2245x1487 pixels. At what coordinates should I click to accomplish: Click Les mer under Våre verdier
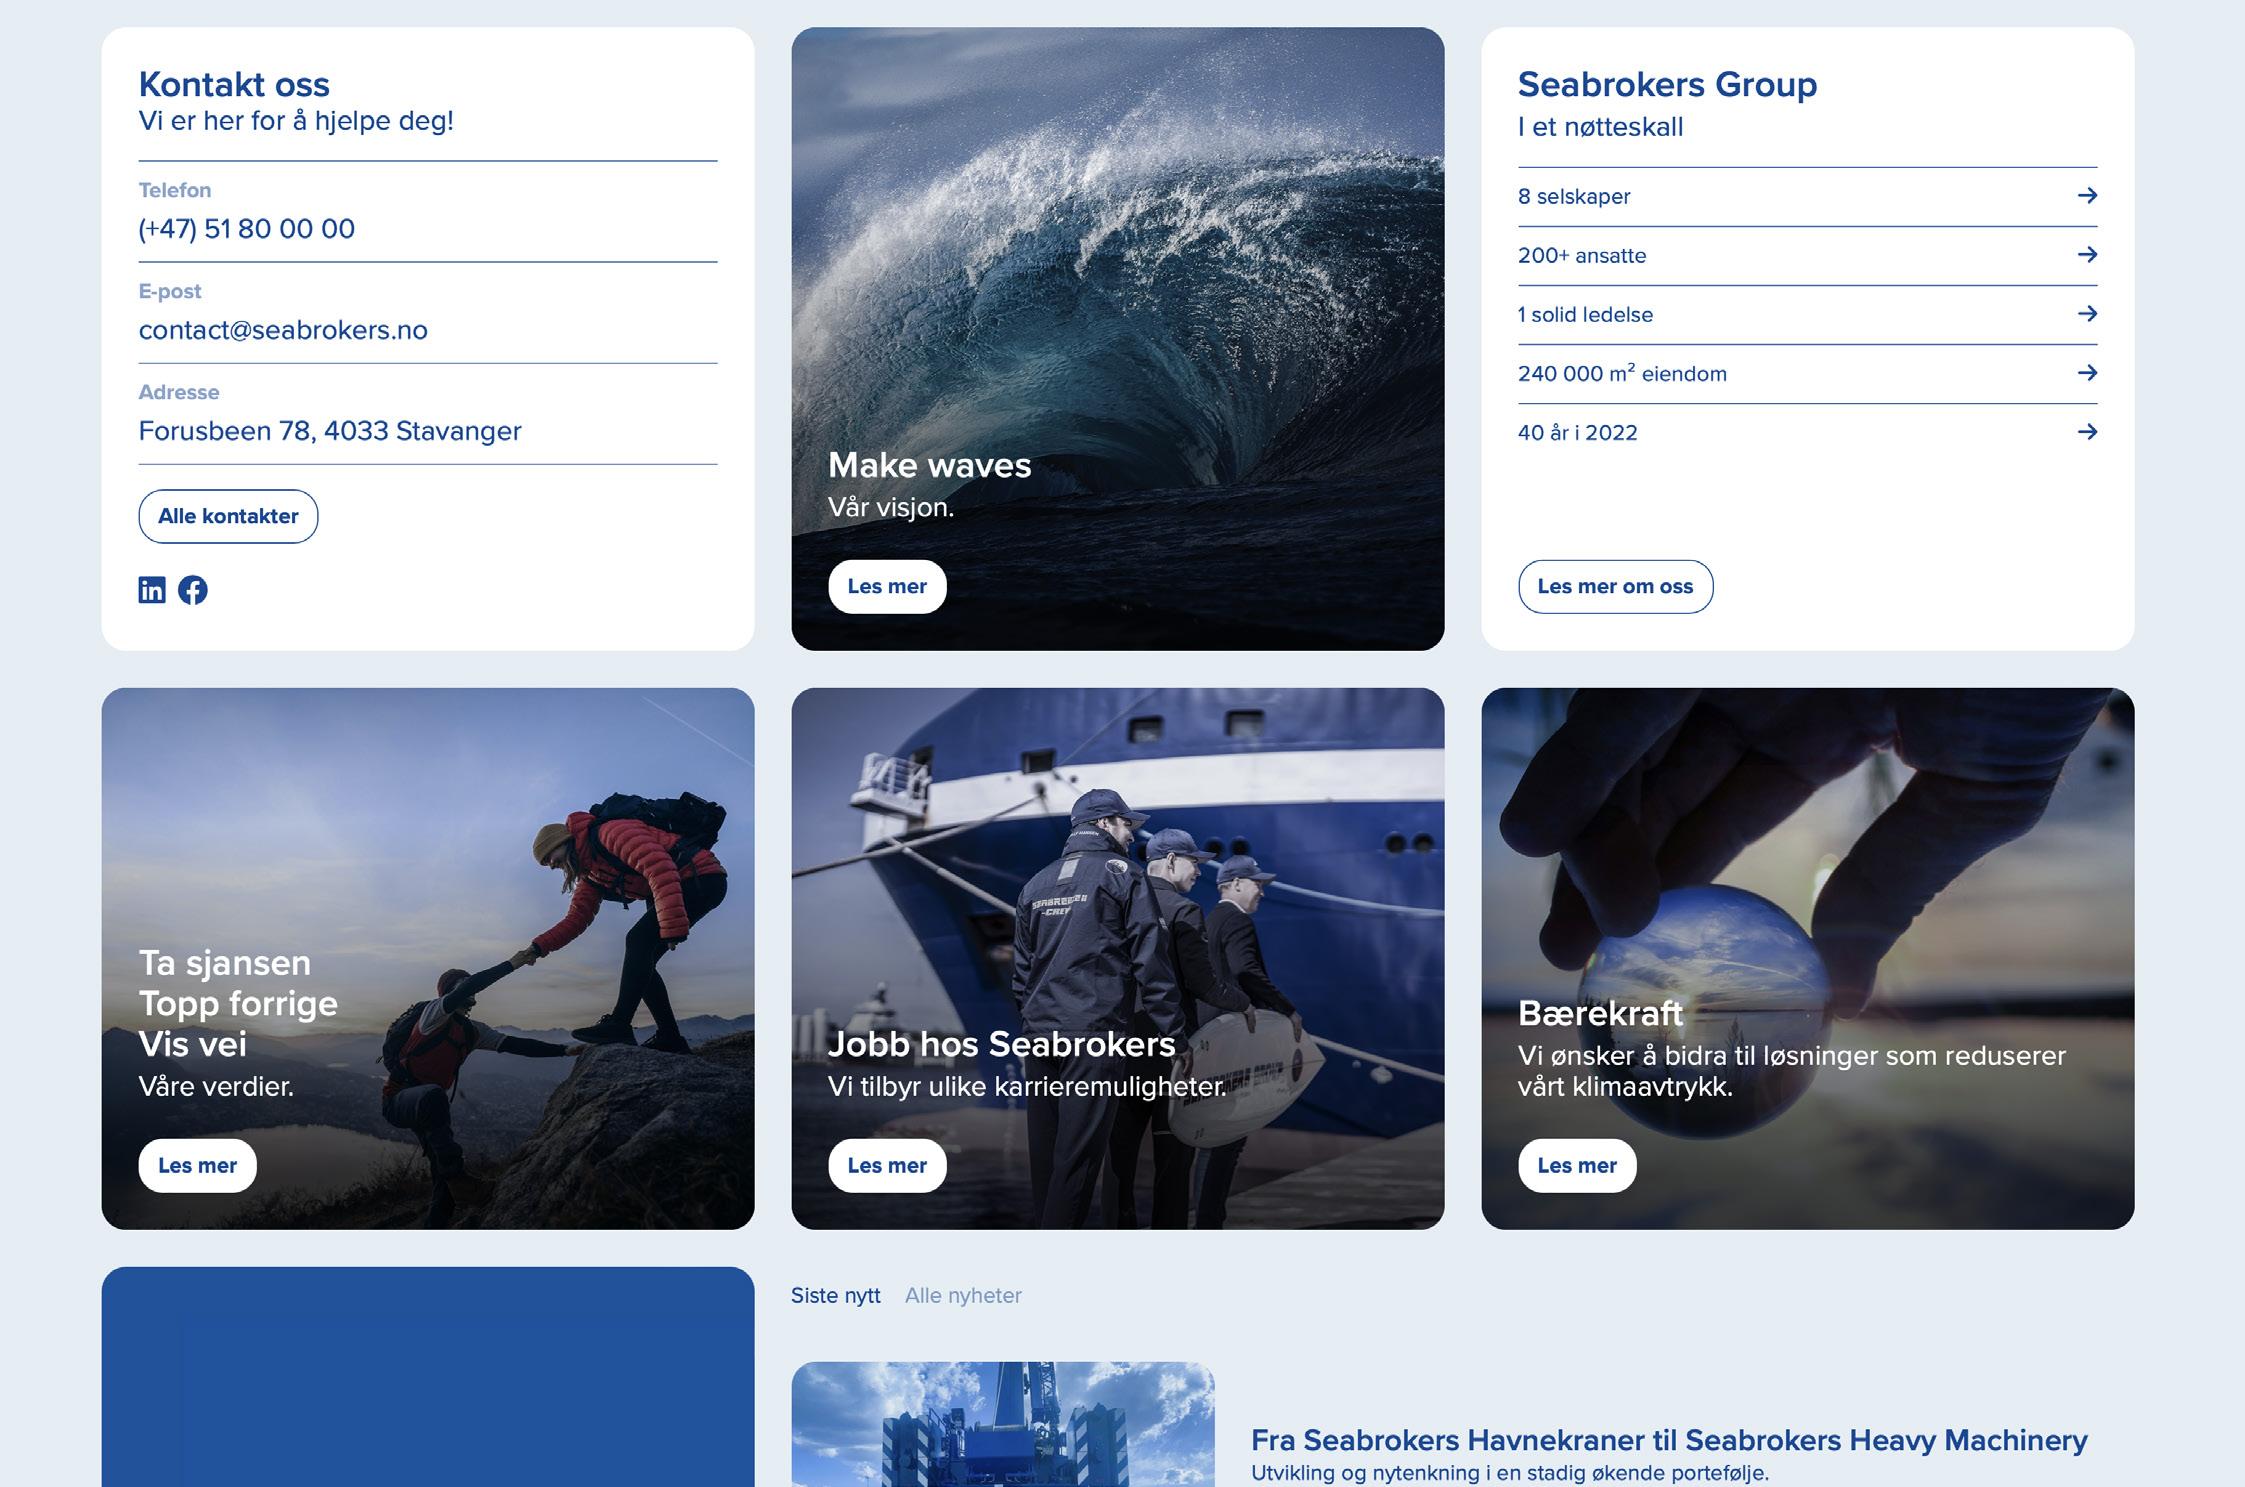coord(197,1166)
